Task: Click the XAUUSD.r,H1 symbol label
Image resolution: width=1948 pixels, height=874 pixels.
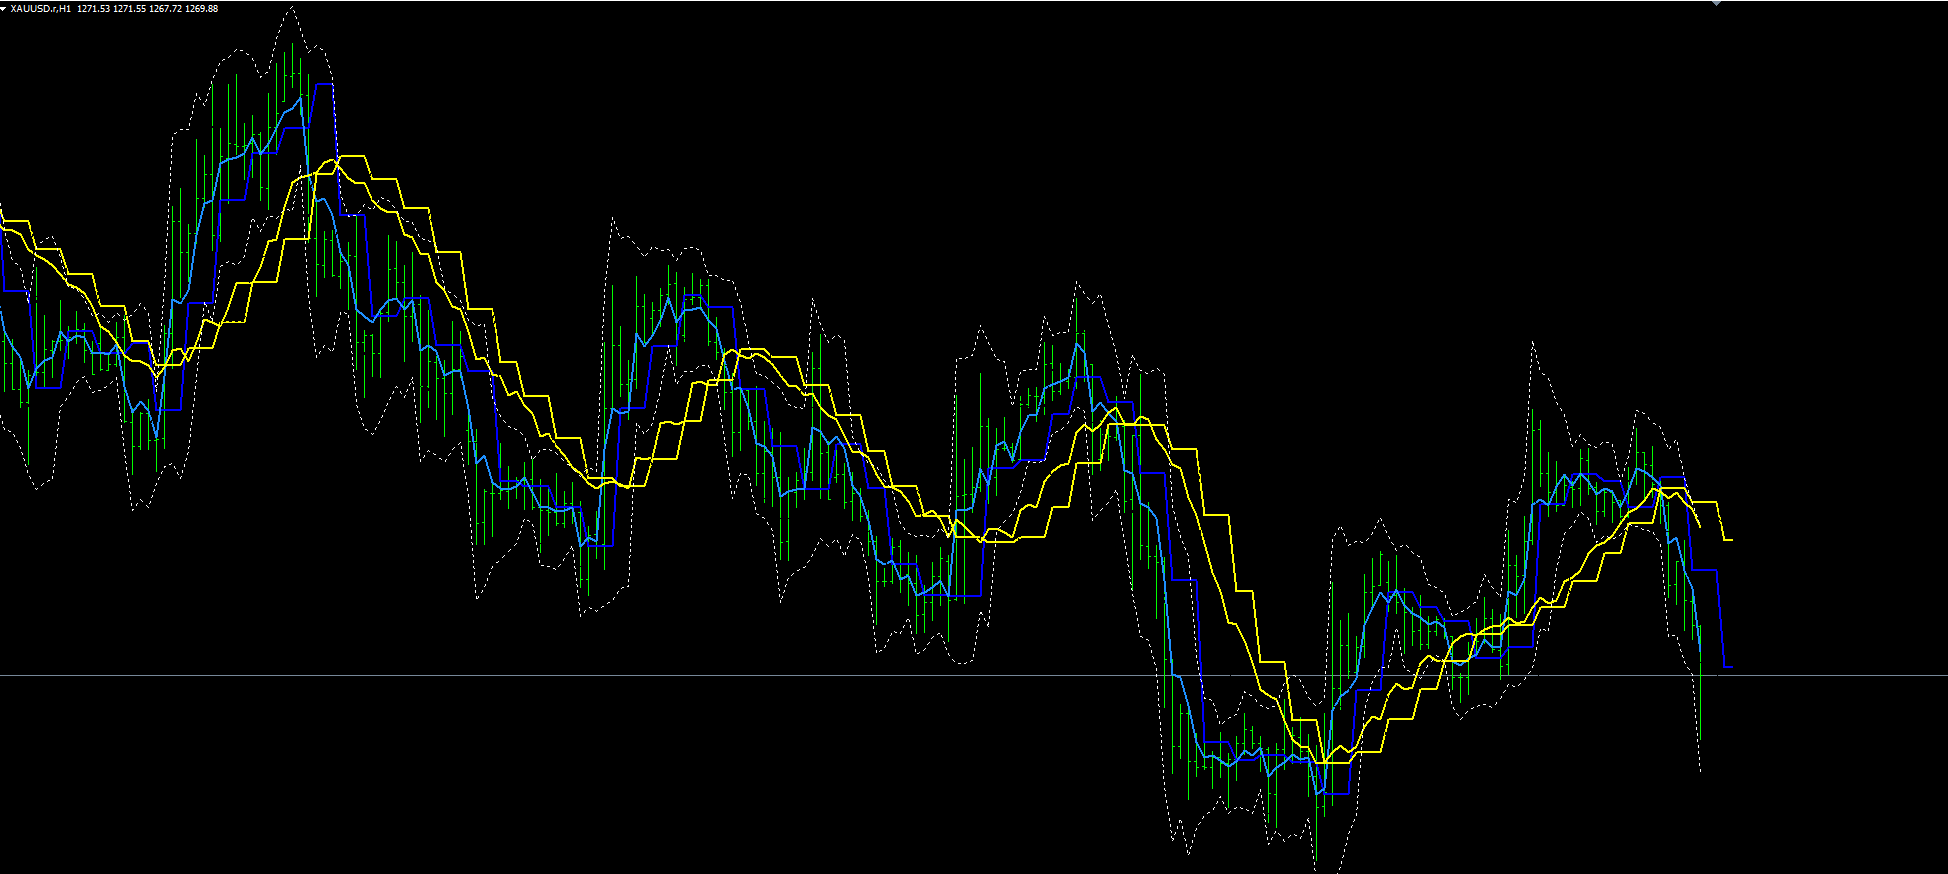Action: 41,9
